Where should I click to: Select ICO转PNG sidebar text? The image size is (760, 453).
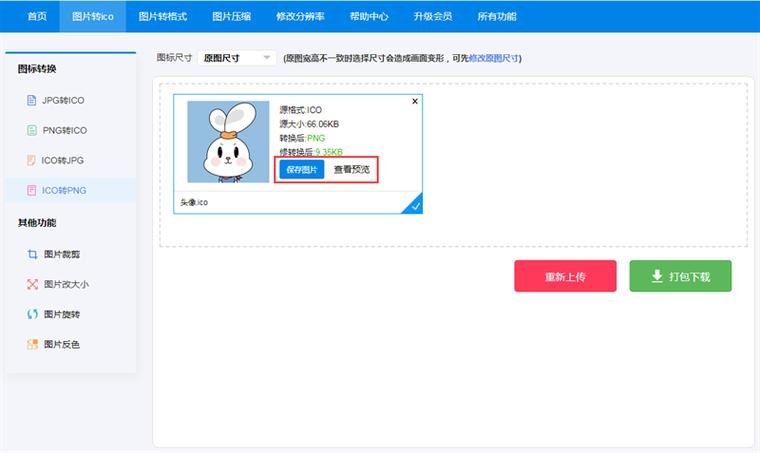pos(64,190)
